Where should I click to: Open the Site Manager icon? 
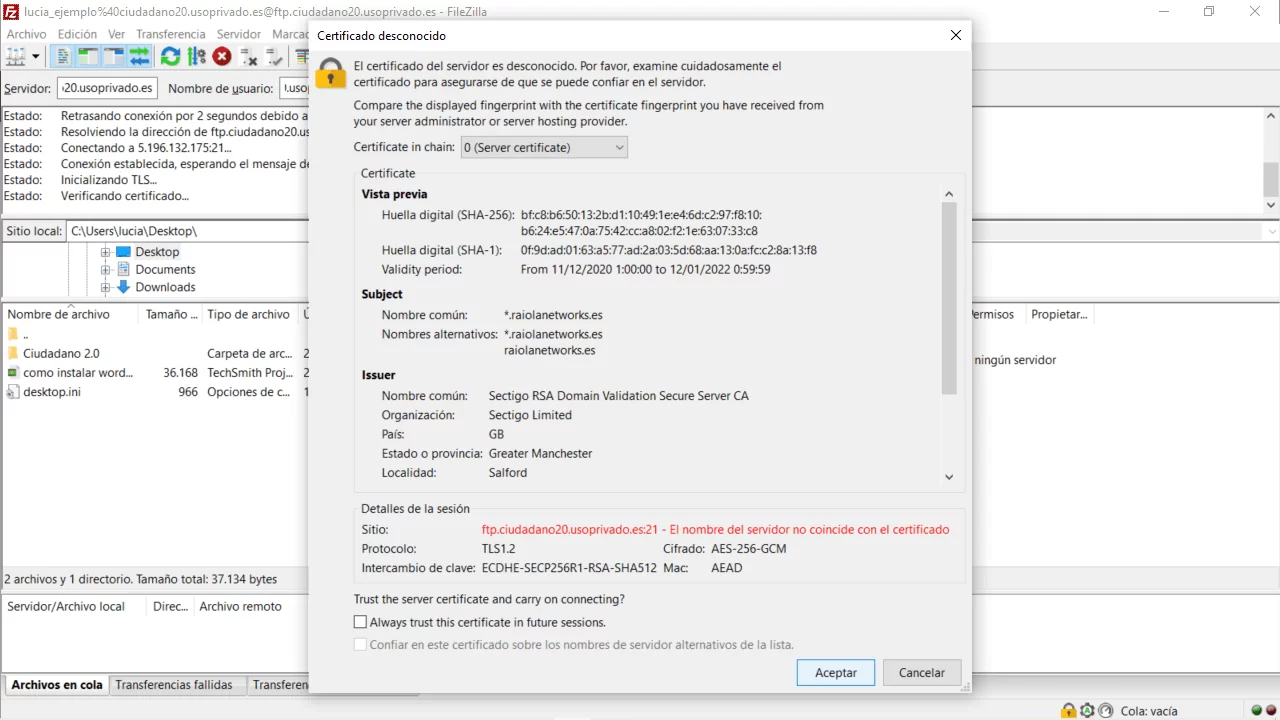[16, 56]
